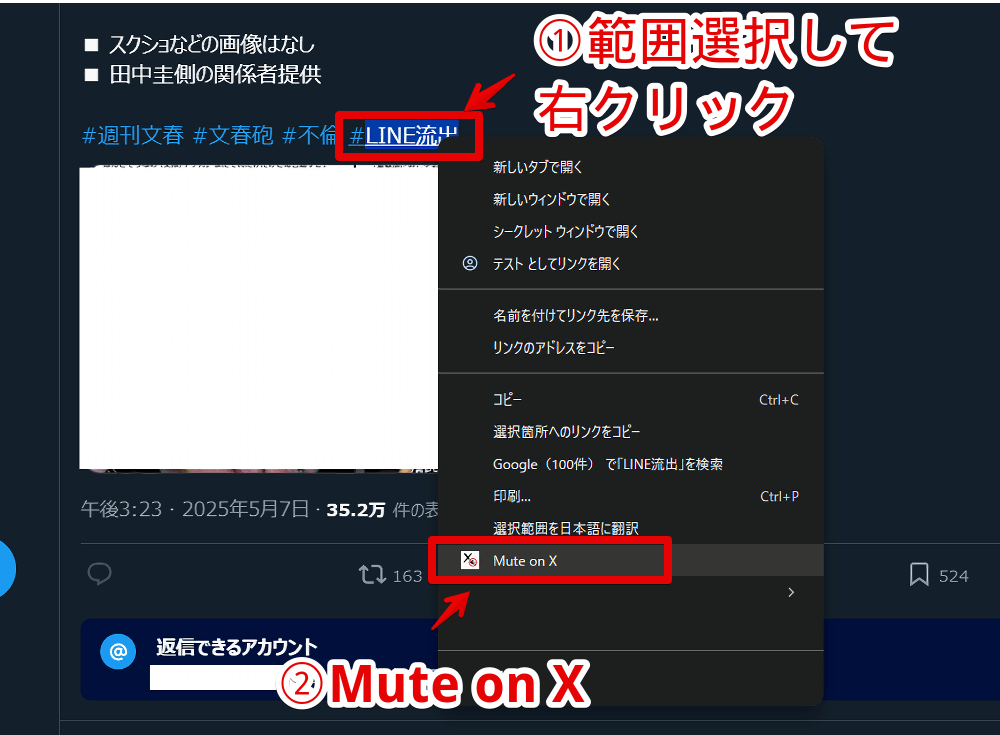Click bookmark icon showing 524
The width and height of the screenshot is (1000, 735).
point(919,575)
